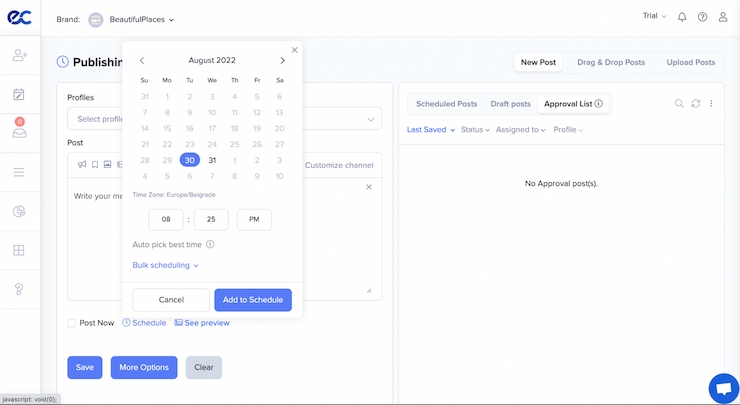Search posts with magnifier icon
This screenshot has width=740, height=405.
pyautogui.click(x=679, y=103)
